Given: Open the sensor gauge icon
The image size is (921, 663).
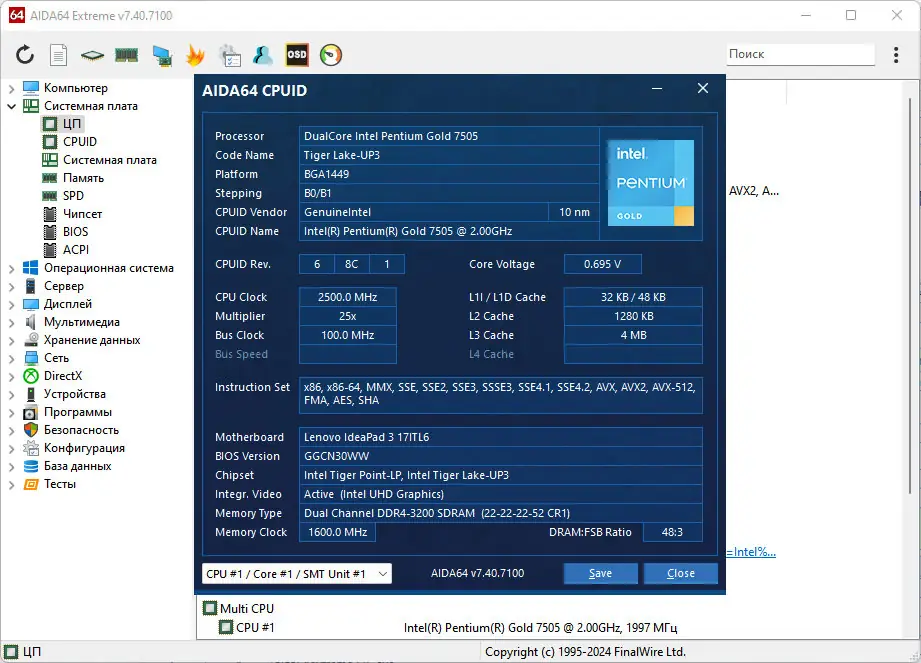Looking at the screenshot, I should point(331,55).
